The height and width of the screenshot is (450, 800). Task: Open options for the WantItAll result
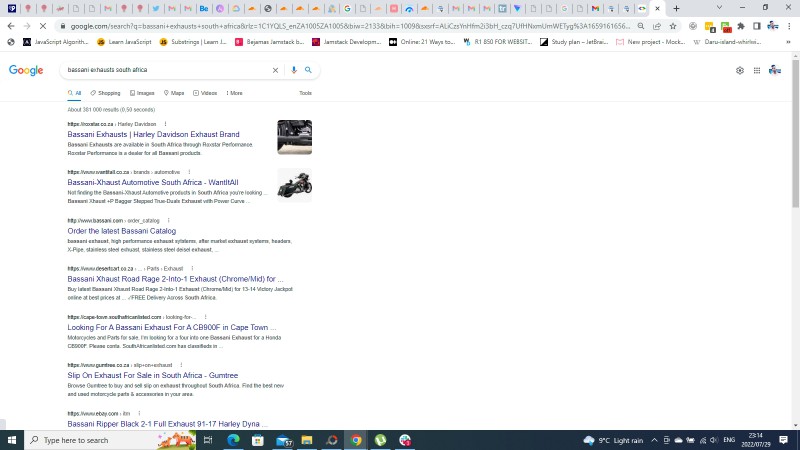189,172
